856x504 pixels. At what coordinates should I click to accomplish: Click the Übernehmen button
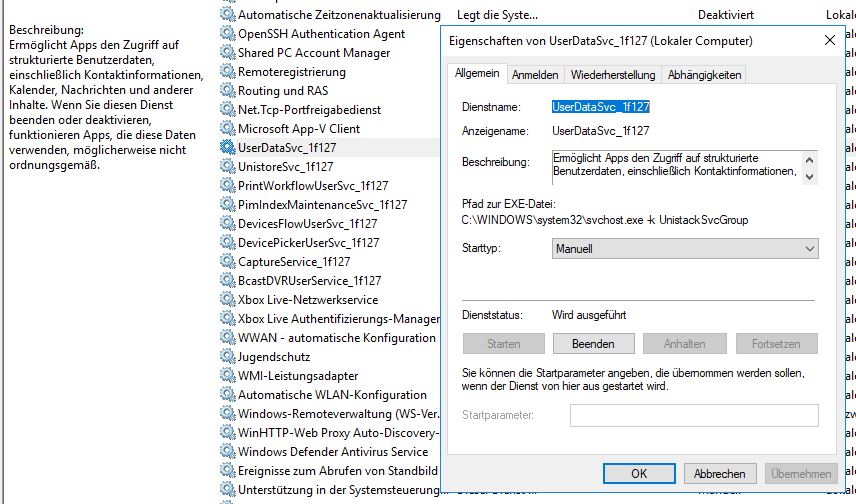tap(801, 473)
